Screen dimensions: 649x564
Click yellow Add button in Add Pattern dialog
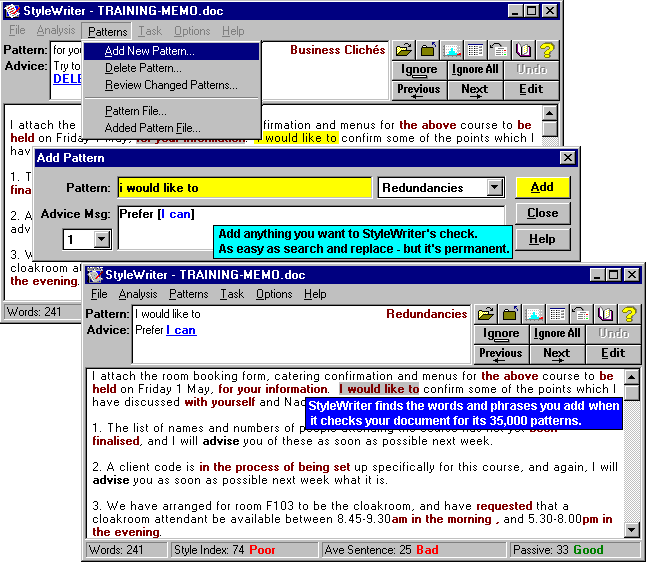[x=542, y=187]
